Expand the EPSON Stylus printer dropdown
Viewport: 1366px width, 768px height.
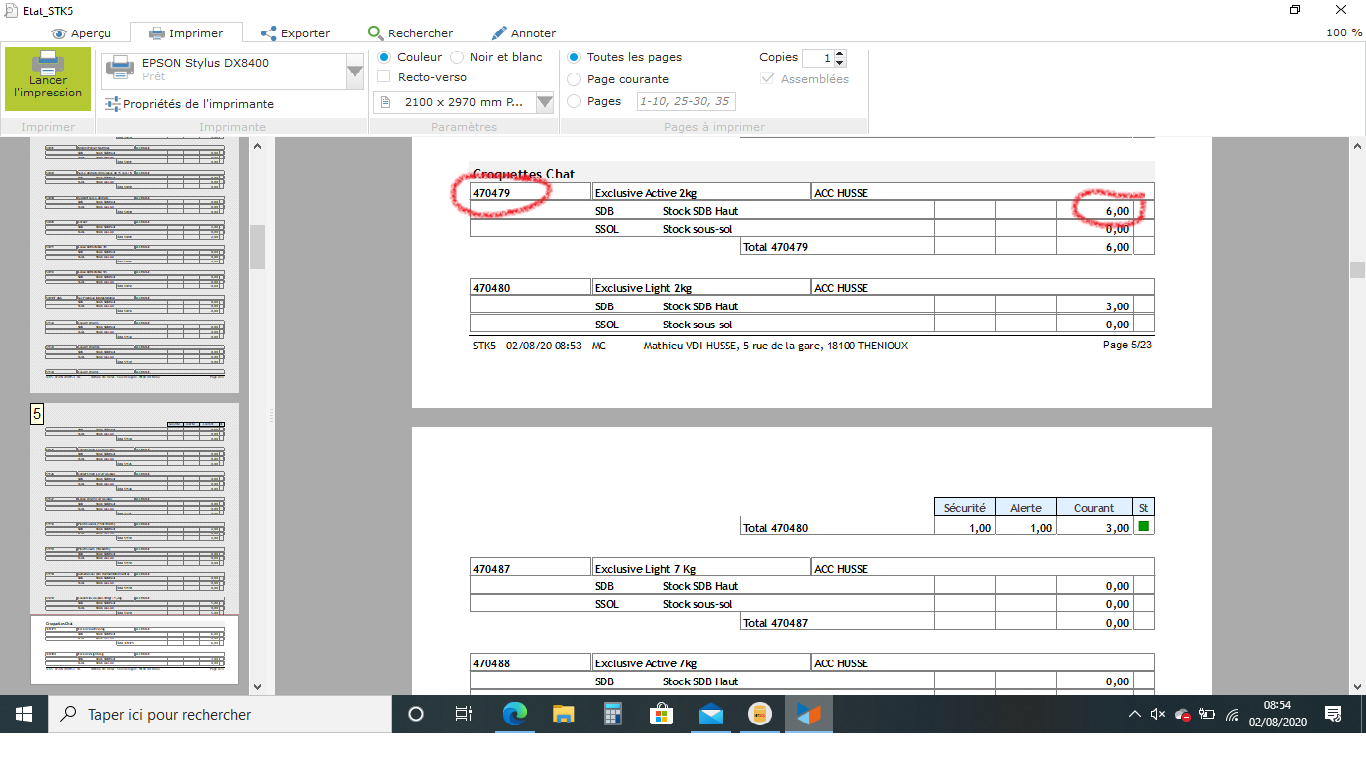click(x=354, y=71)
